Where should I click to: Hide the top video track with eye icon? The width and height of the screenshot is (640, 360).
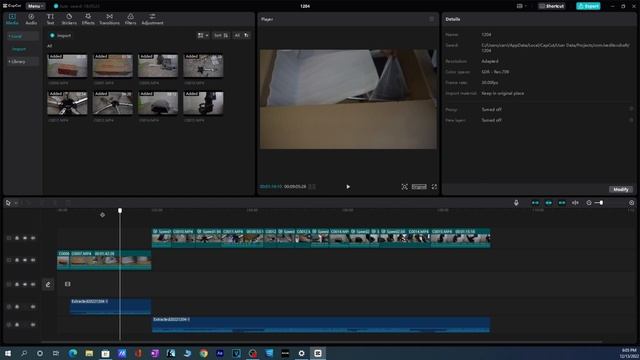25,238
